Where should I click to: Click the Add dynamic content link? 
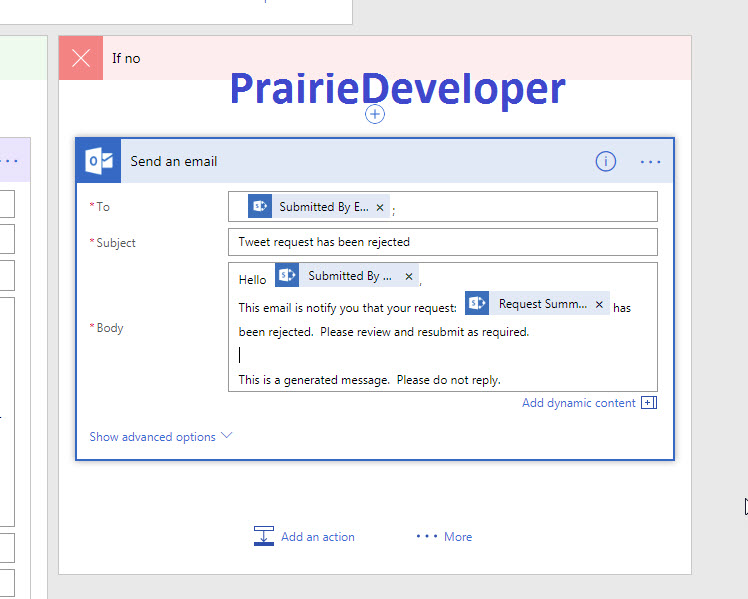(579, 403)
